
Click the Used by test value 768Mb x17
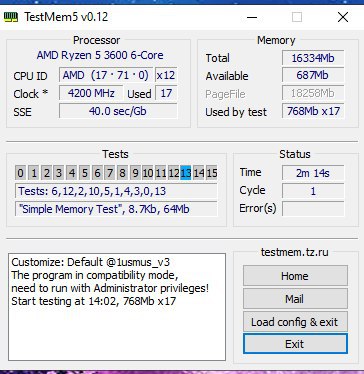click(313, 111)
